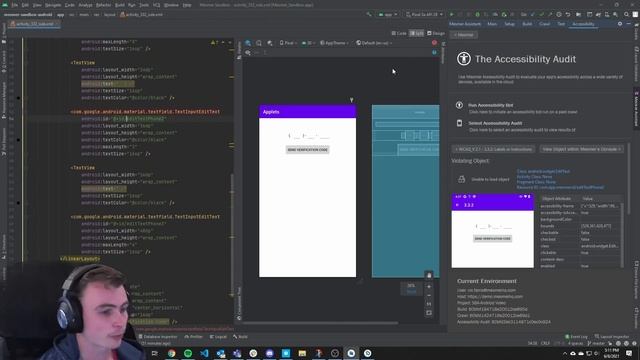The height and width of the screenshot is (360, 640).
Task: Click the bounds attribute row in object table
Action: tap(580, 226)
